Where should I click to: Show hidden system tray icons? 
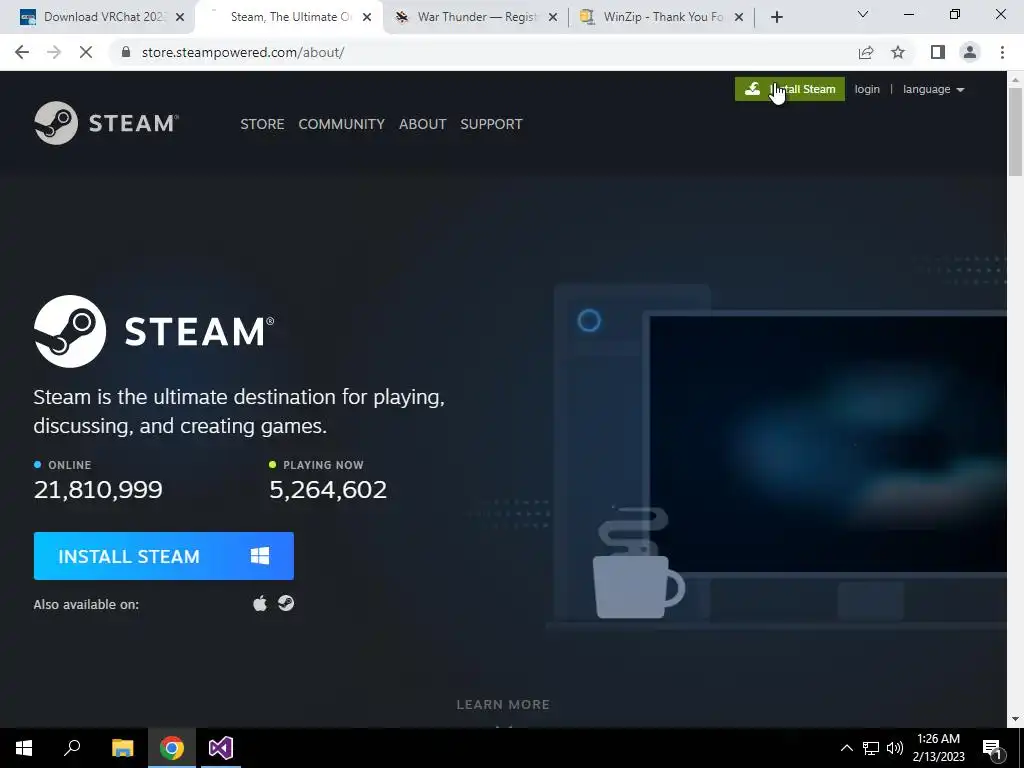(x=846, y=748)
